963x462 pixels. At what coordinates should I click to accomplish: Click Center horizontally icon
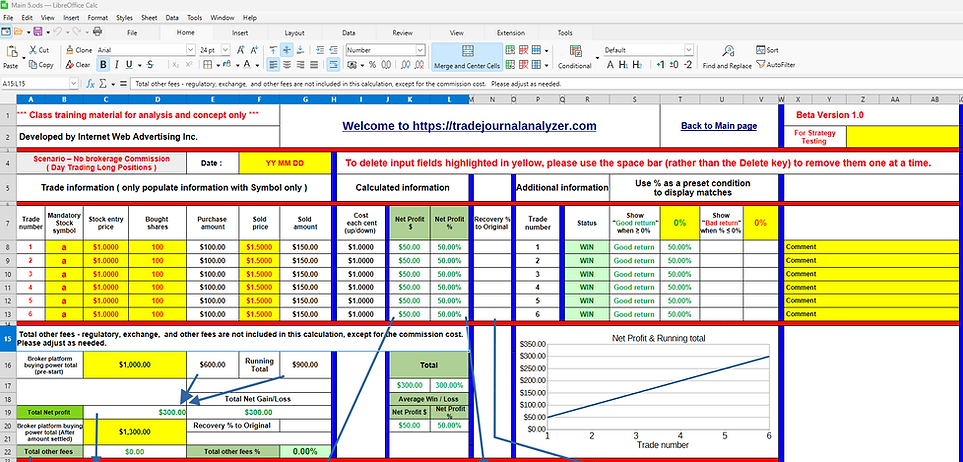click(x=287, y=65)
